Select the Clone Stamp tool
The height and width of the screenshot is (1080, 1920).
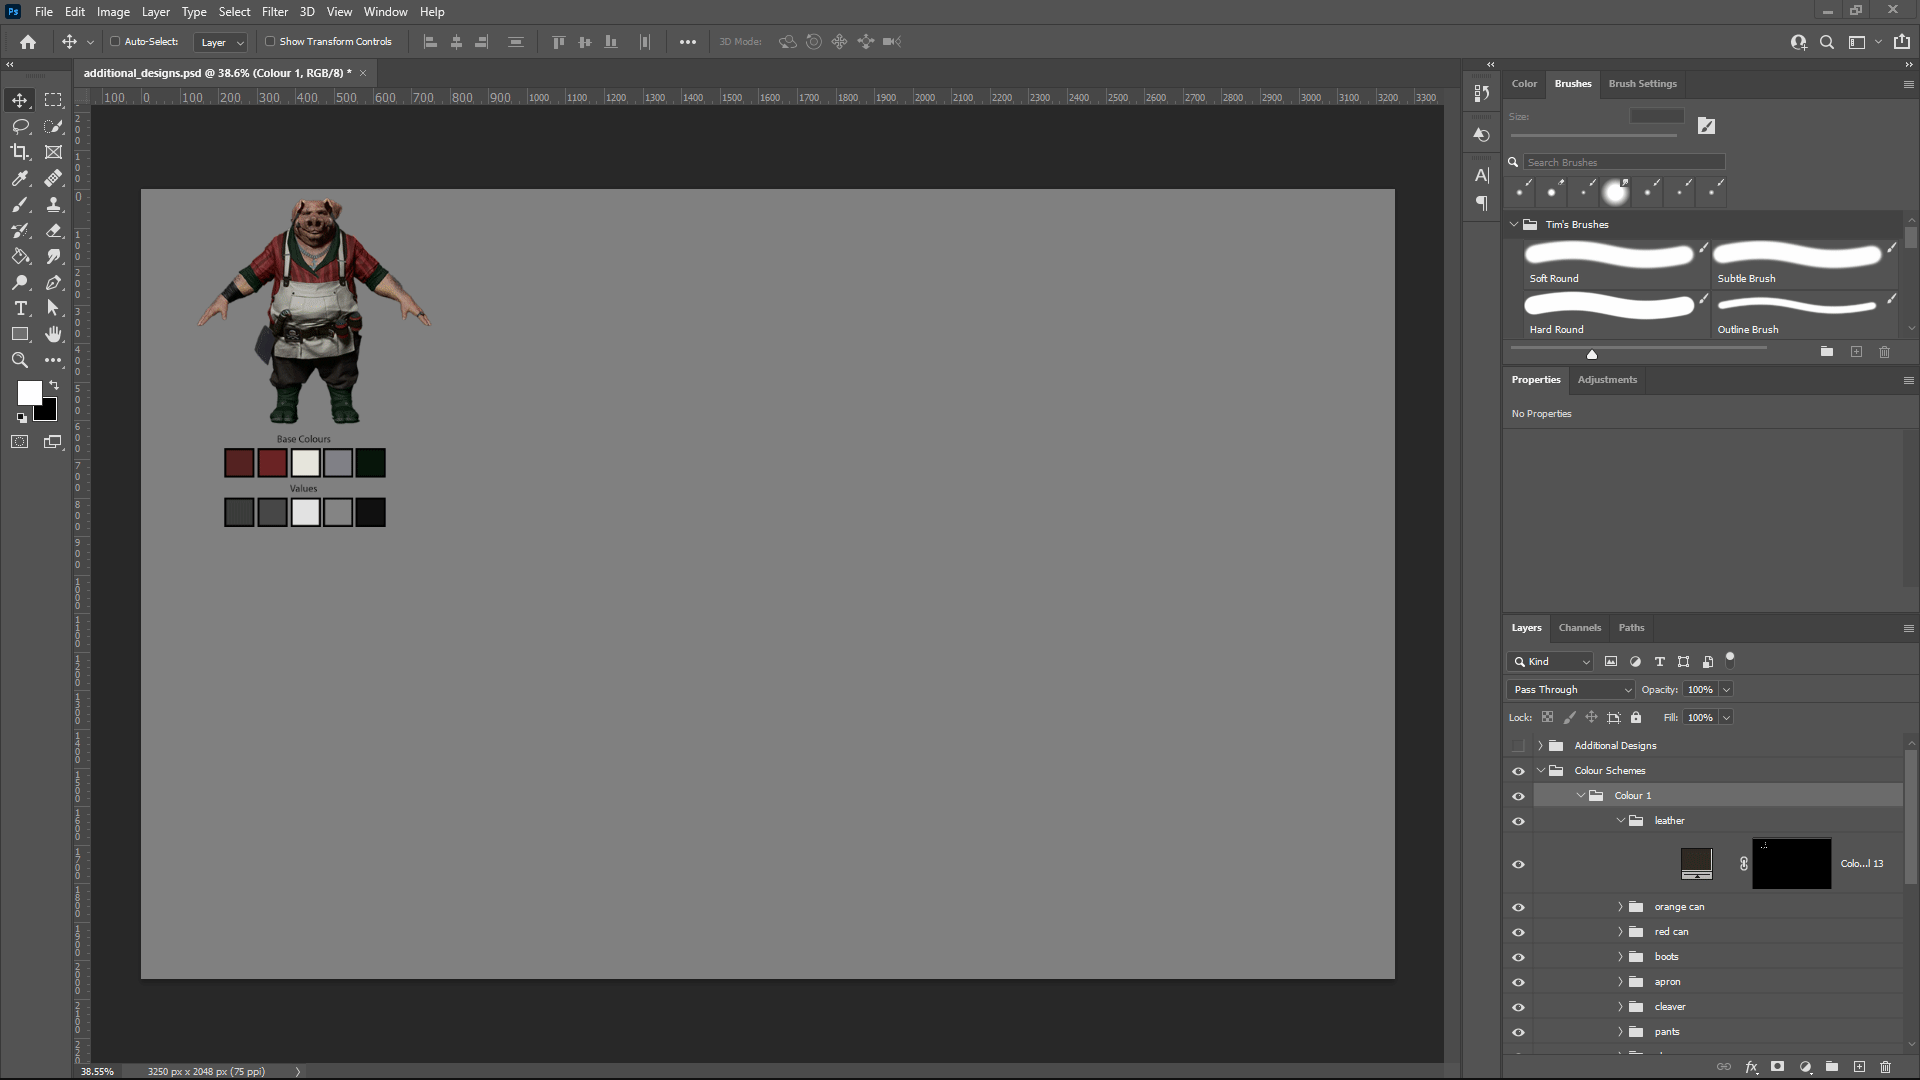(x=53, y=204)
